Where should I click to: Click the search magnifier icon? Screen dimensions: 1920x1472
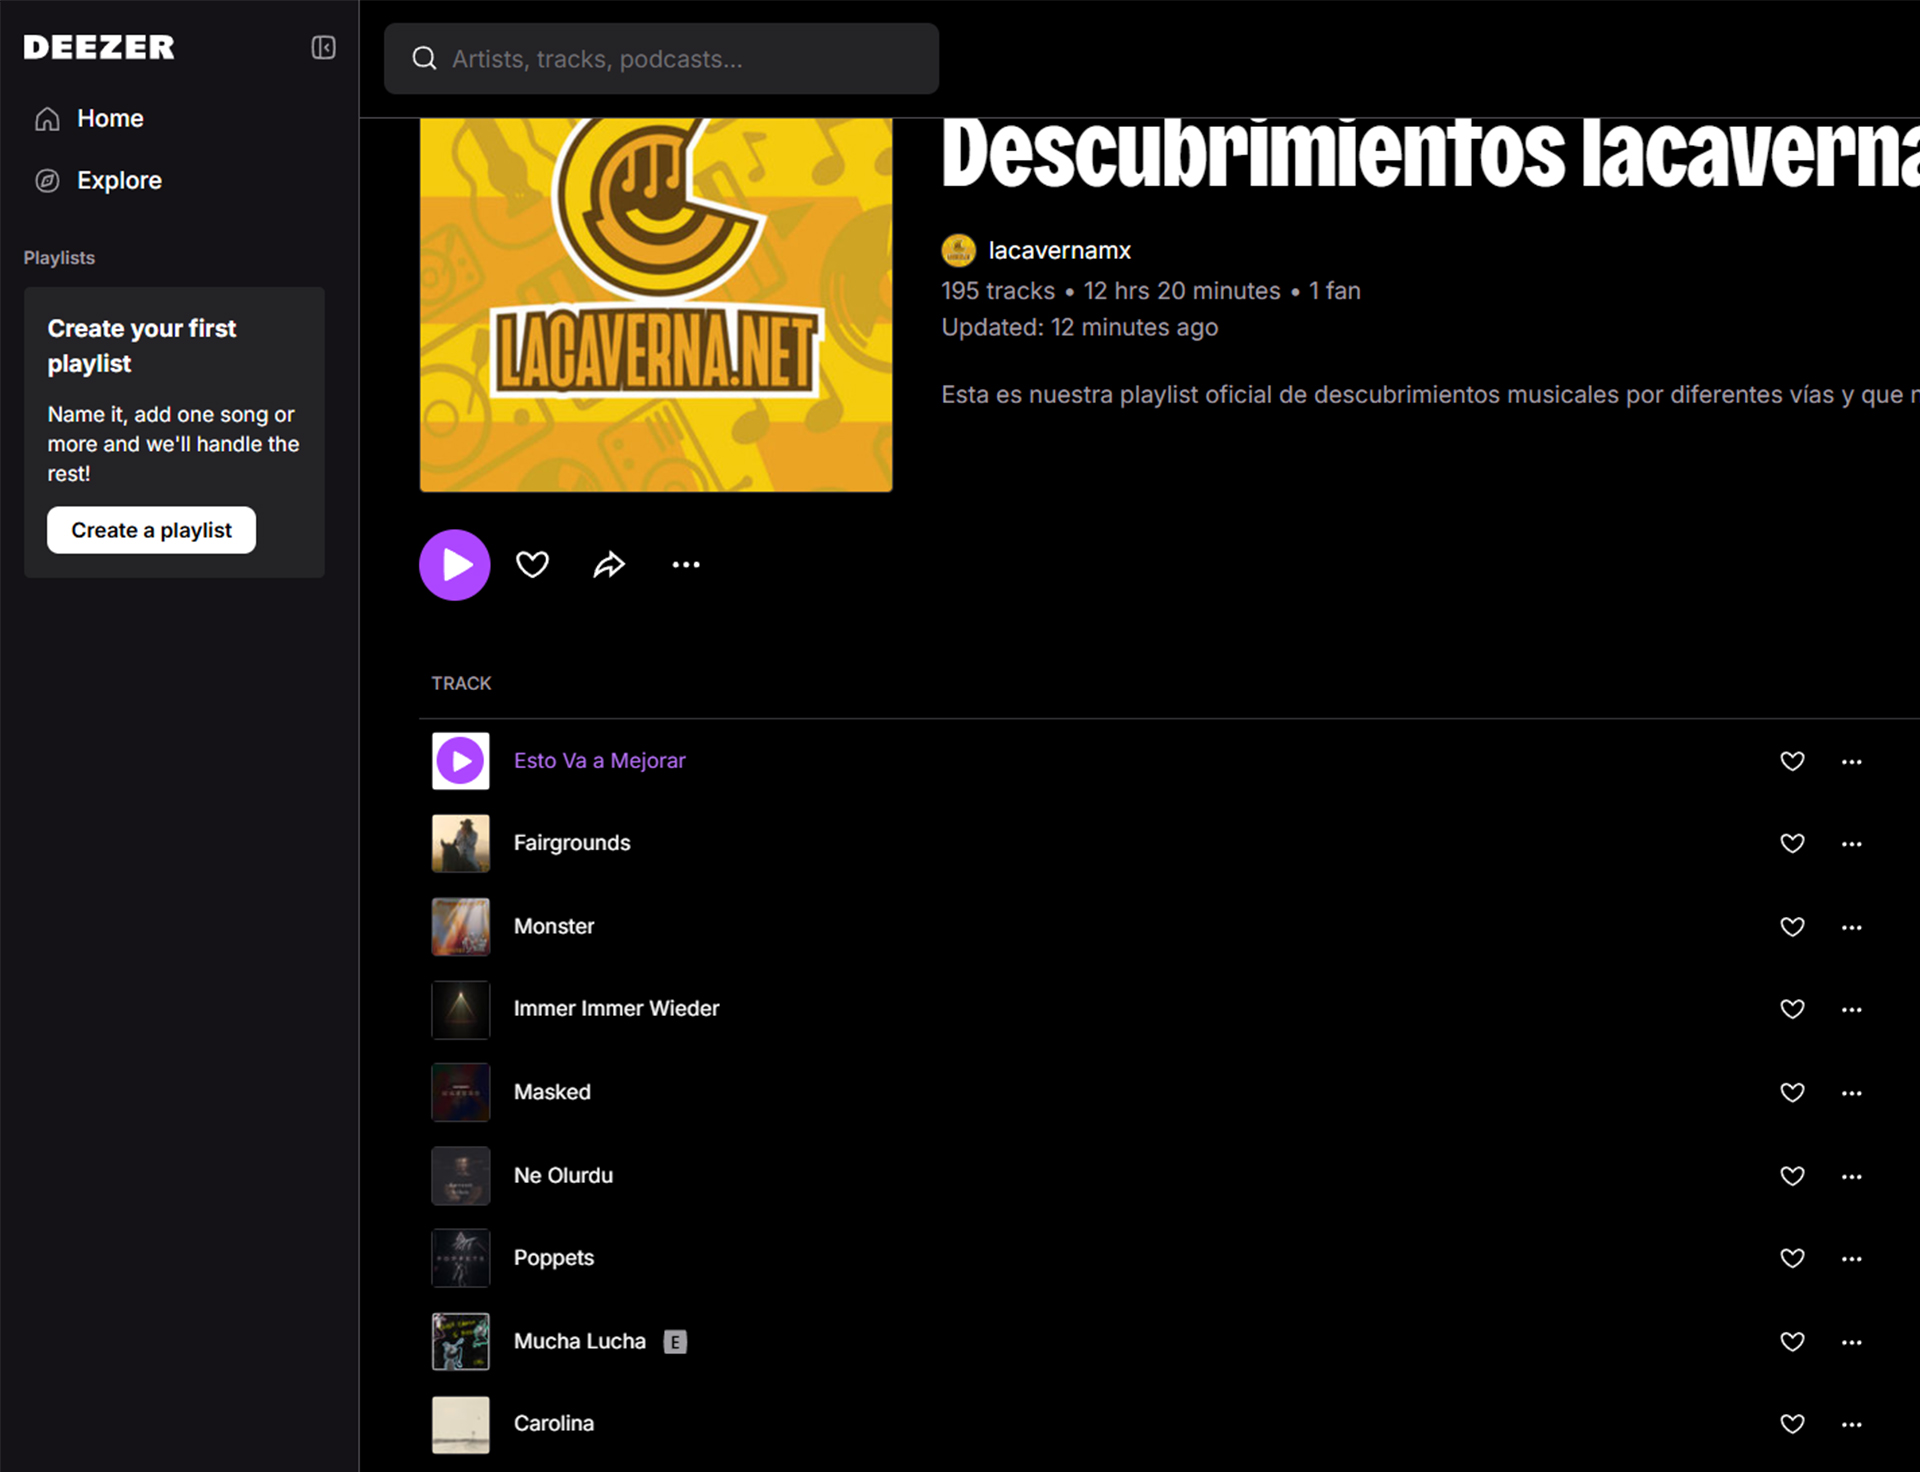pyautogui.click(x=424, y=59)
